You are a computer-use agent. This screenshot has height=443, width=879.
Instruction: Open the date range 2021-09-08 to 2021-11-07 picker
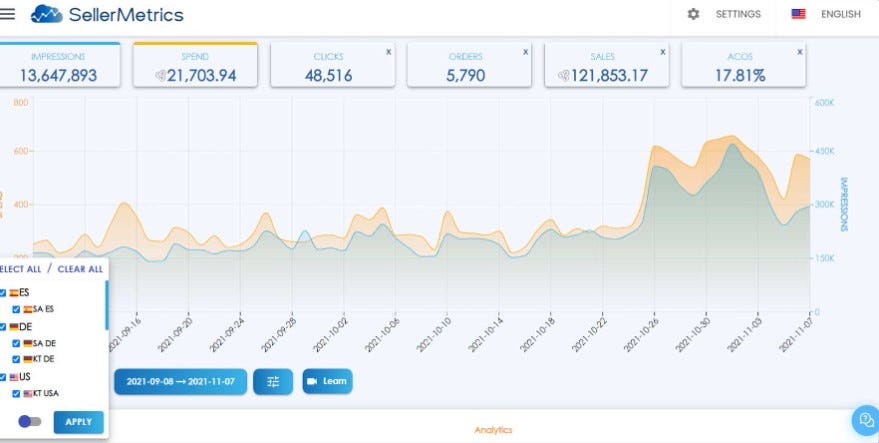tap(181, 382)
